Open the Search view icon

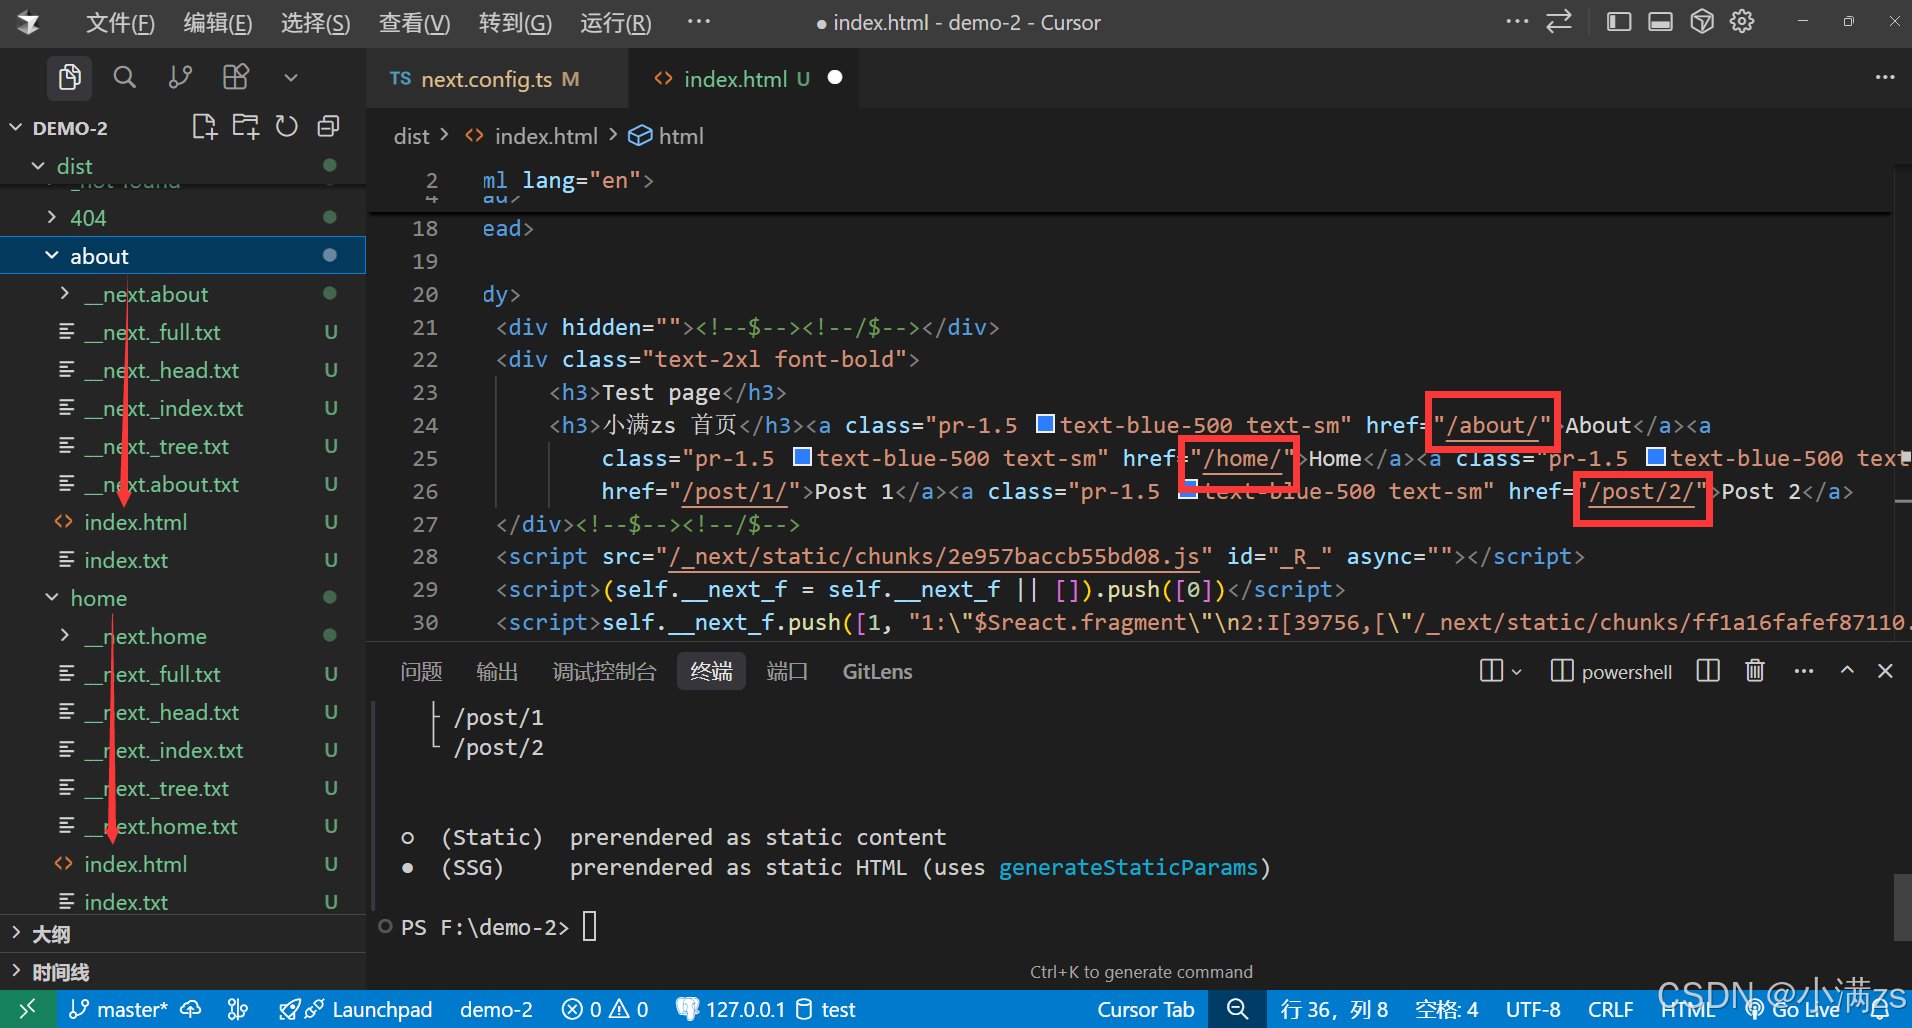tap(124, 77)
